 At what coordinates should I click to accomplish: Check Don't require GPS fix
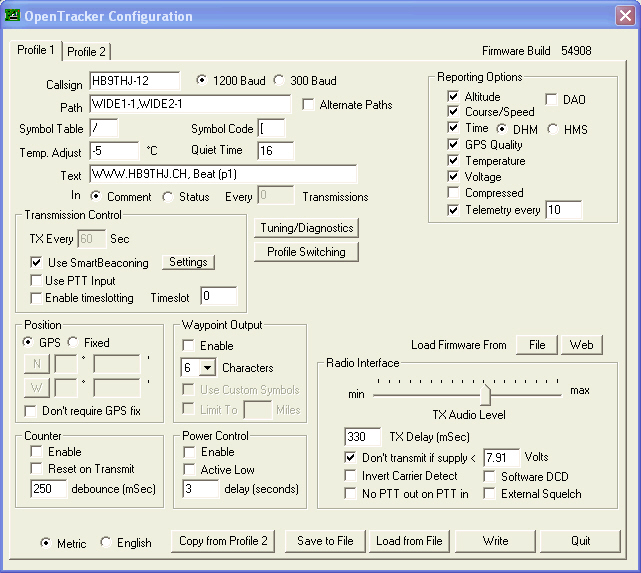pyautogui.click(x=31, y=411)
